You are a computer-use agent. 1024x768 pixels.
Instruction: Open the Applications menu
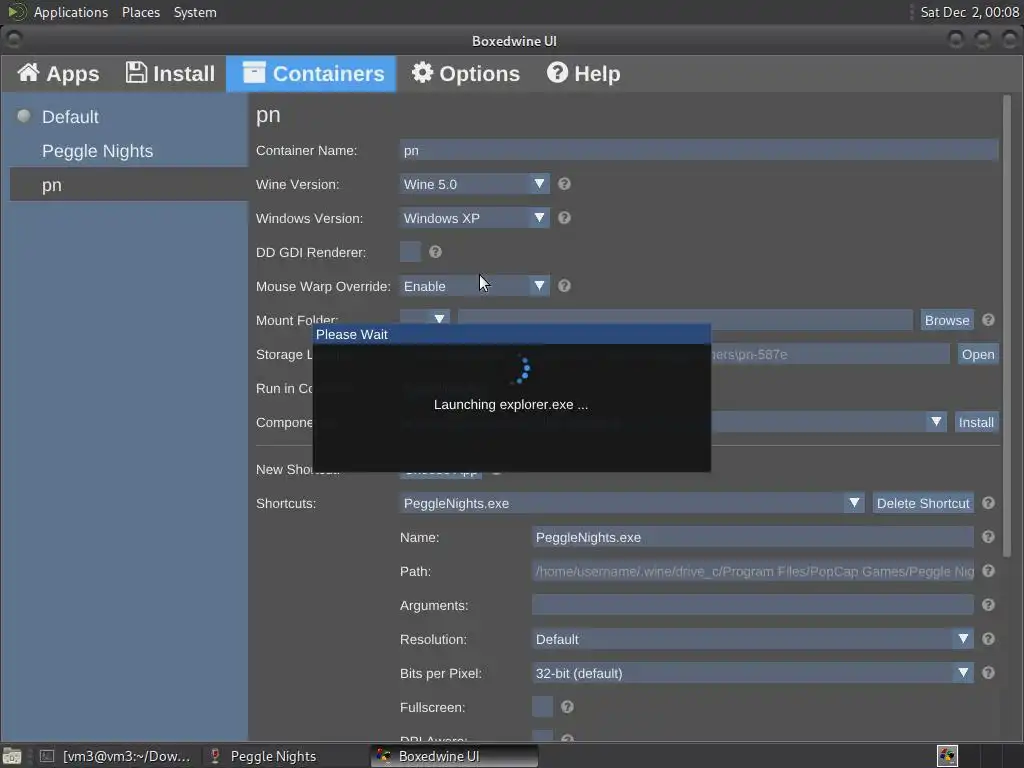71,12
